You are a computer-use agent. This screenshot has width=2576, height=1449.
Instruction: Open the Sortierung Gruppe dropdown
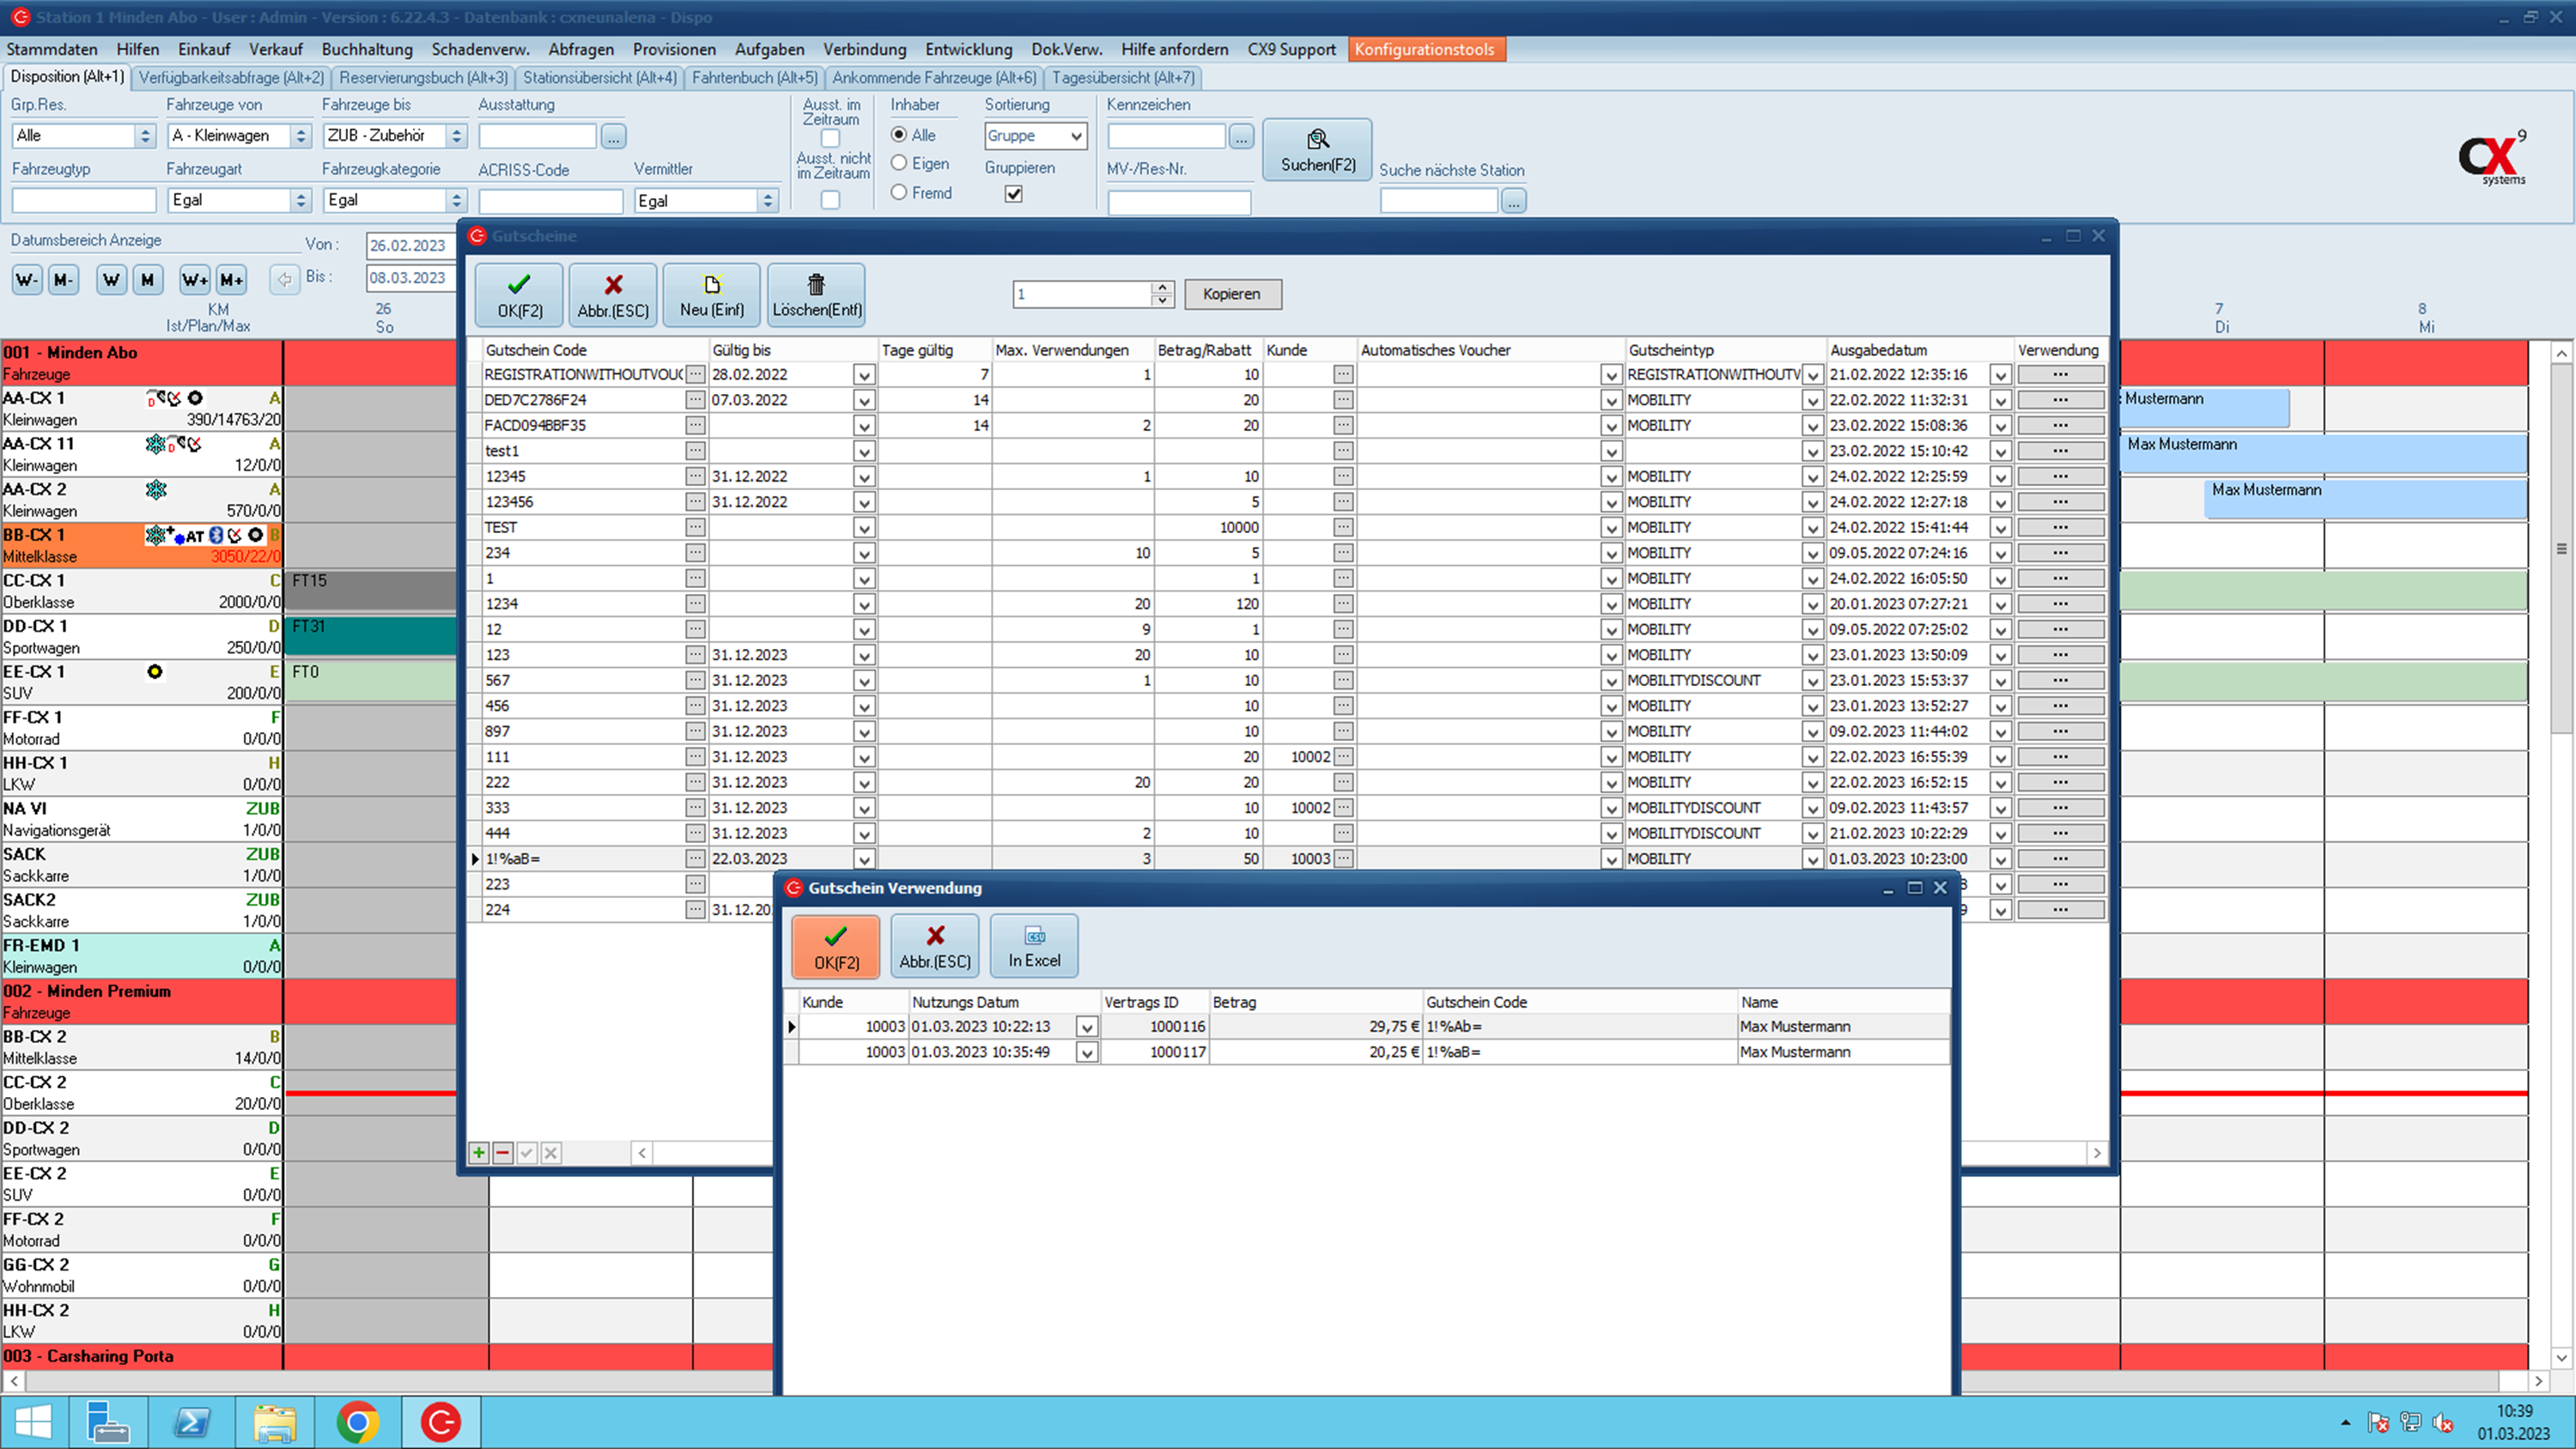pyautogui.click(x=1076, y=136)
